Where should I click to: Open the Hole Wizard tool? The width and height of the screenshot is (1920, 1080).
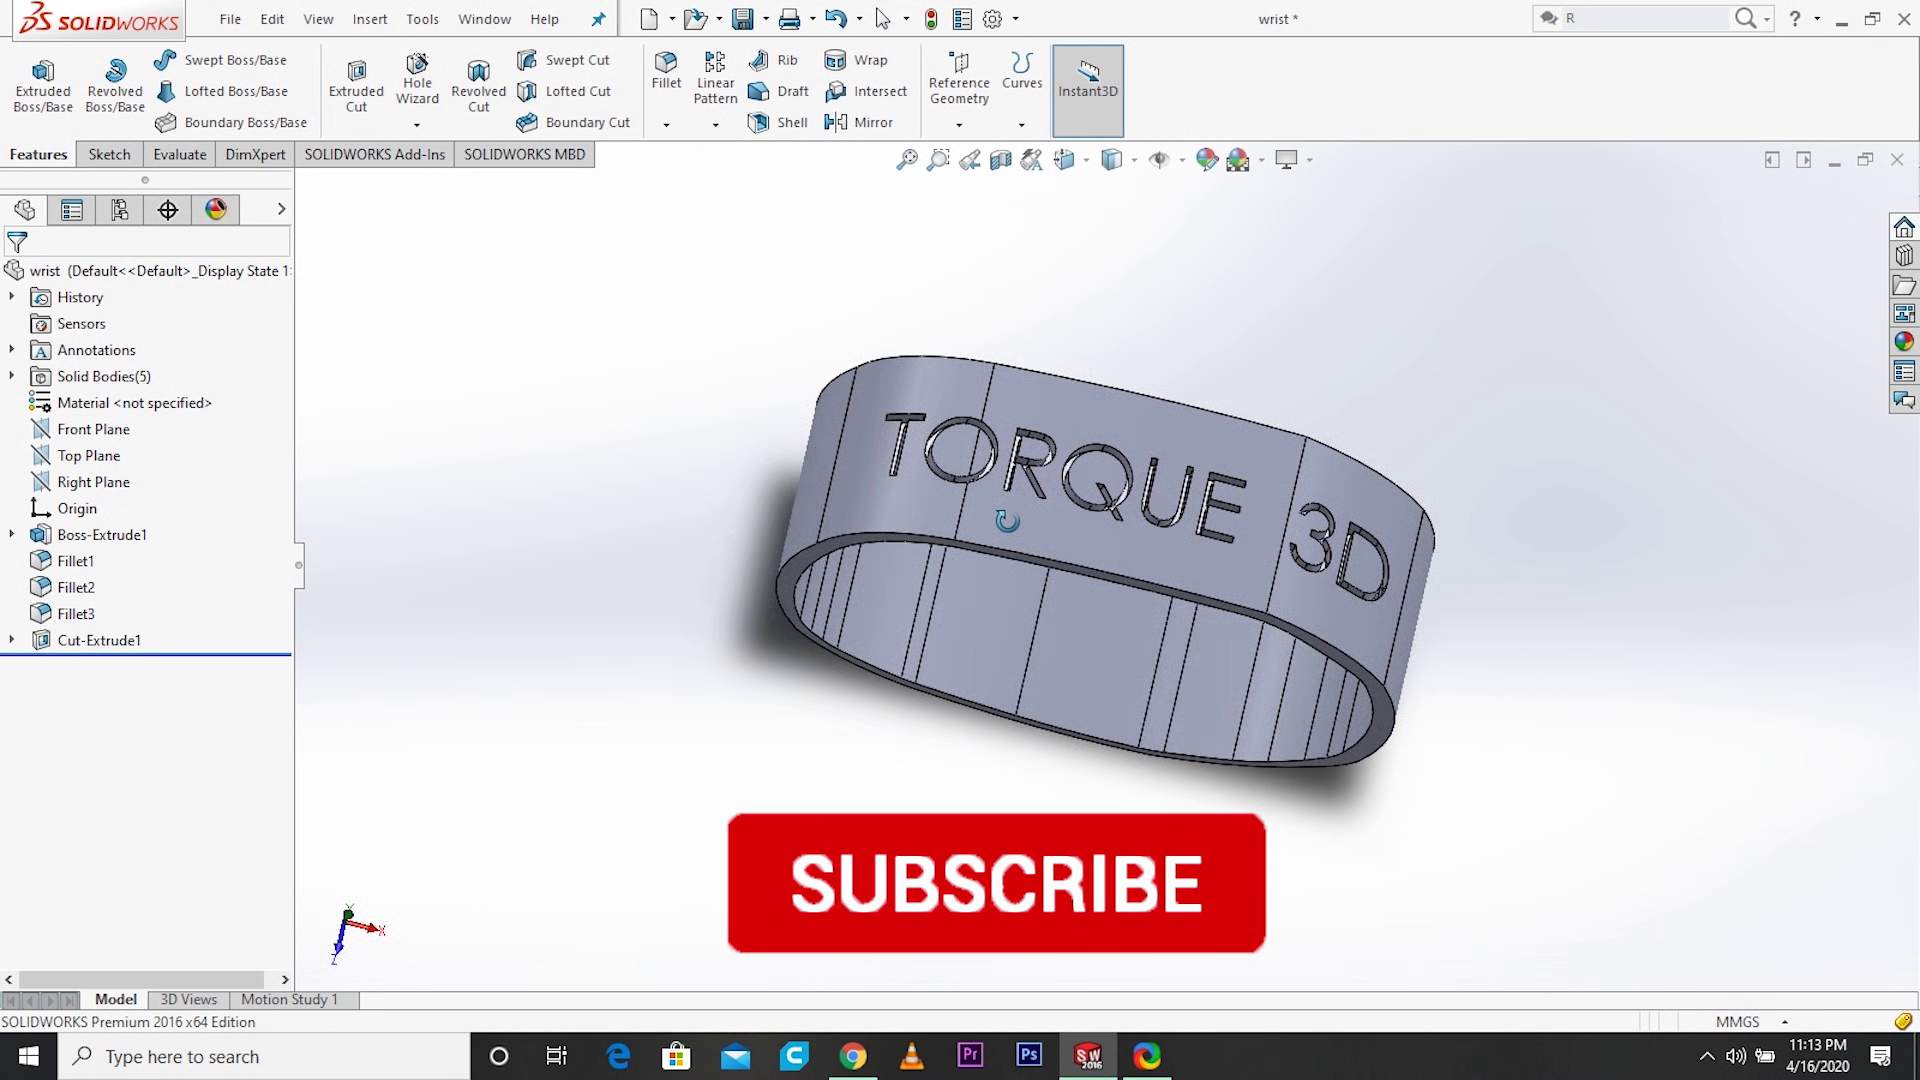(417, 84)
